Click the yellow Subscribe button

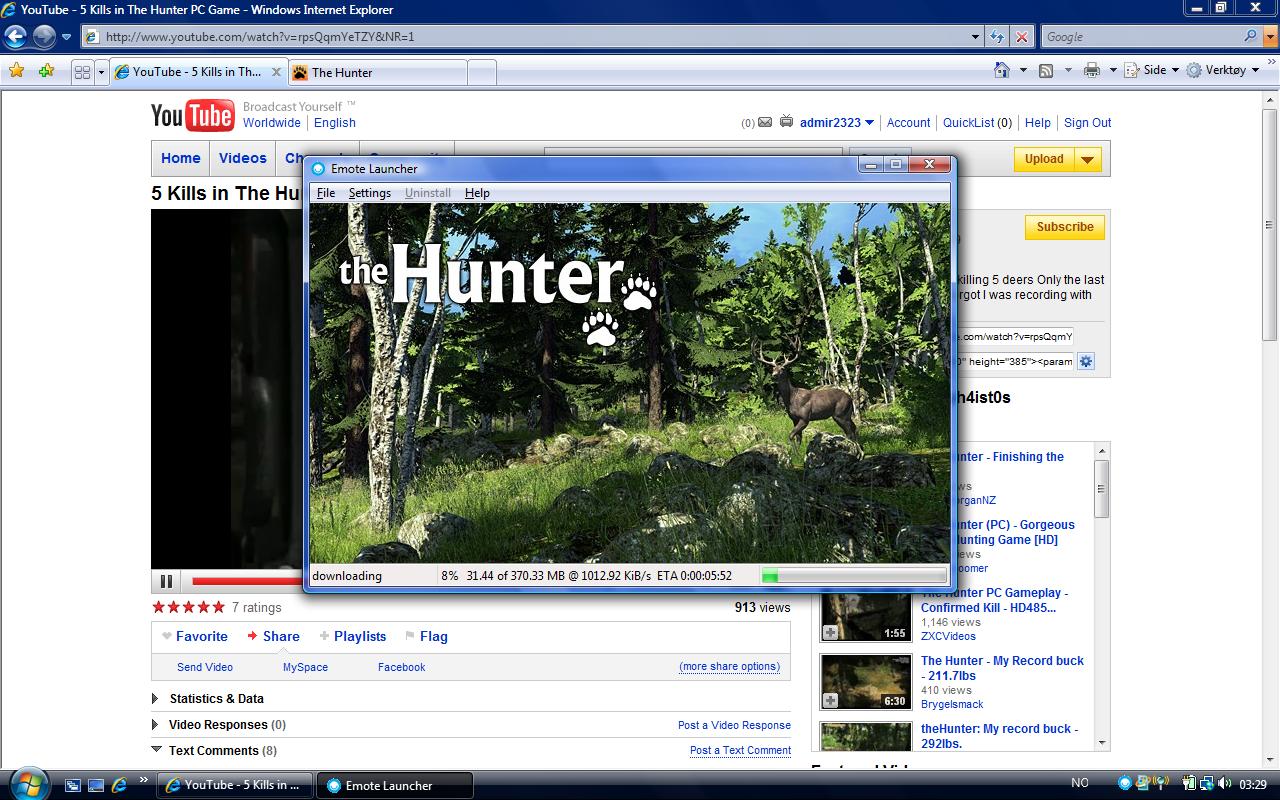point(1065,227)
